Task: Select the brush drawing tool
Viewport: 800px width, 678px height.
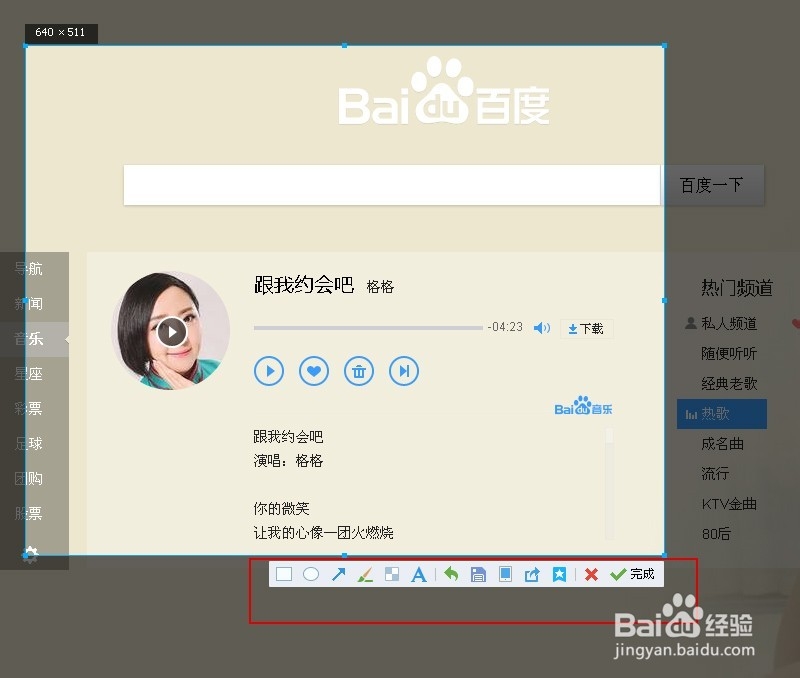Action: (365, 574)
